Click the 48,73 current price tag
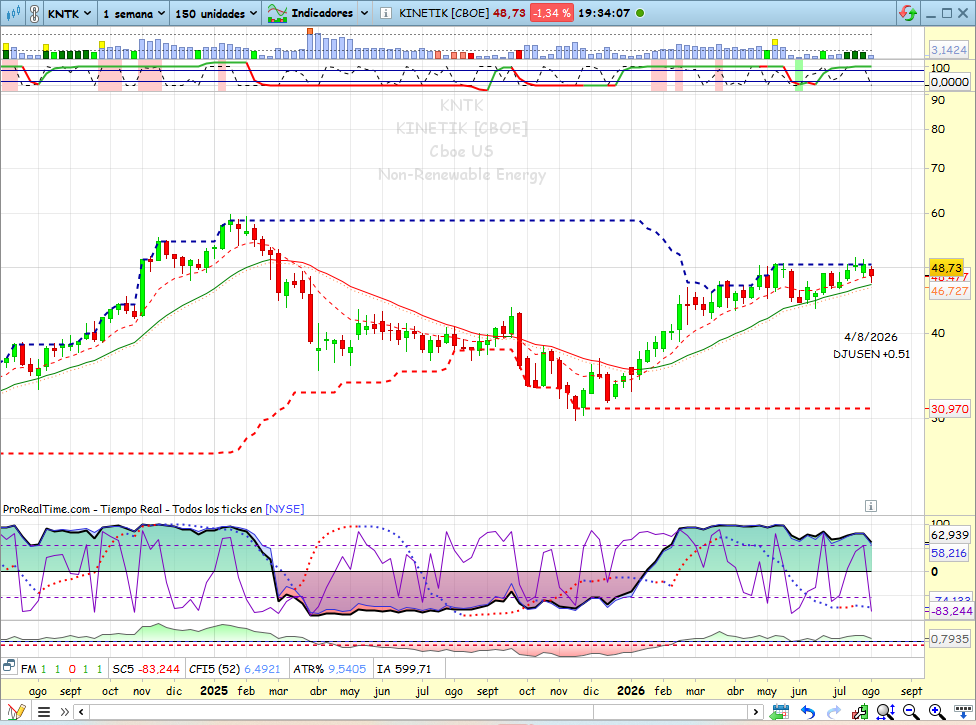 [x=946, y=268]
